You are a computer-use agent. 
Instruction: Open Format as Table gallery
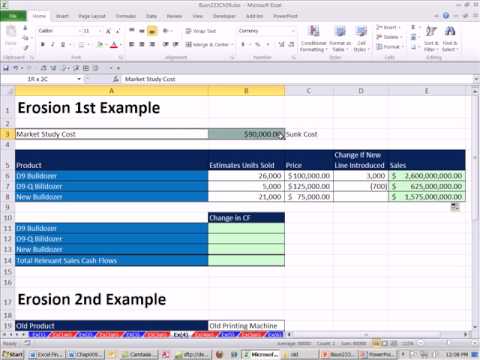pos(340,38)
